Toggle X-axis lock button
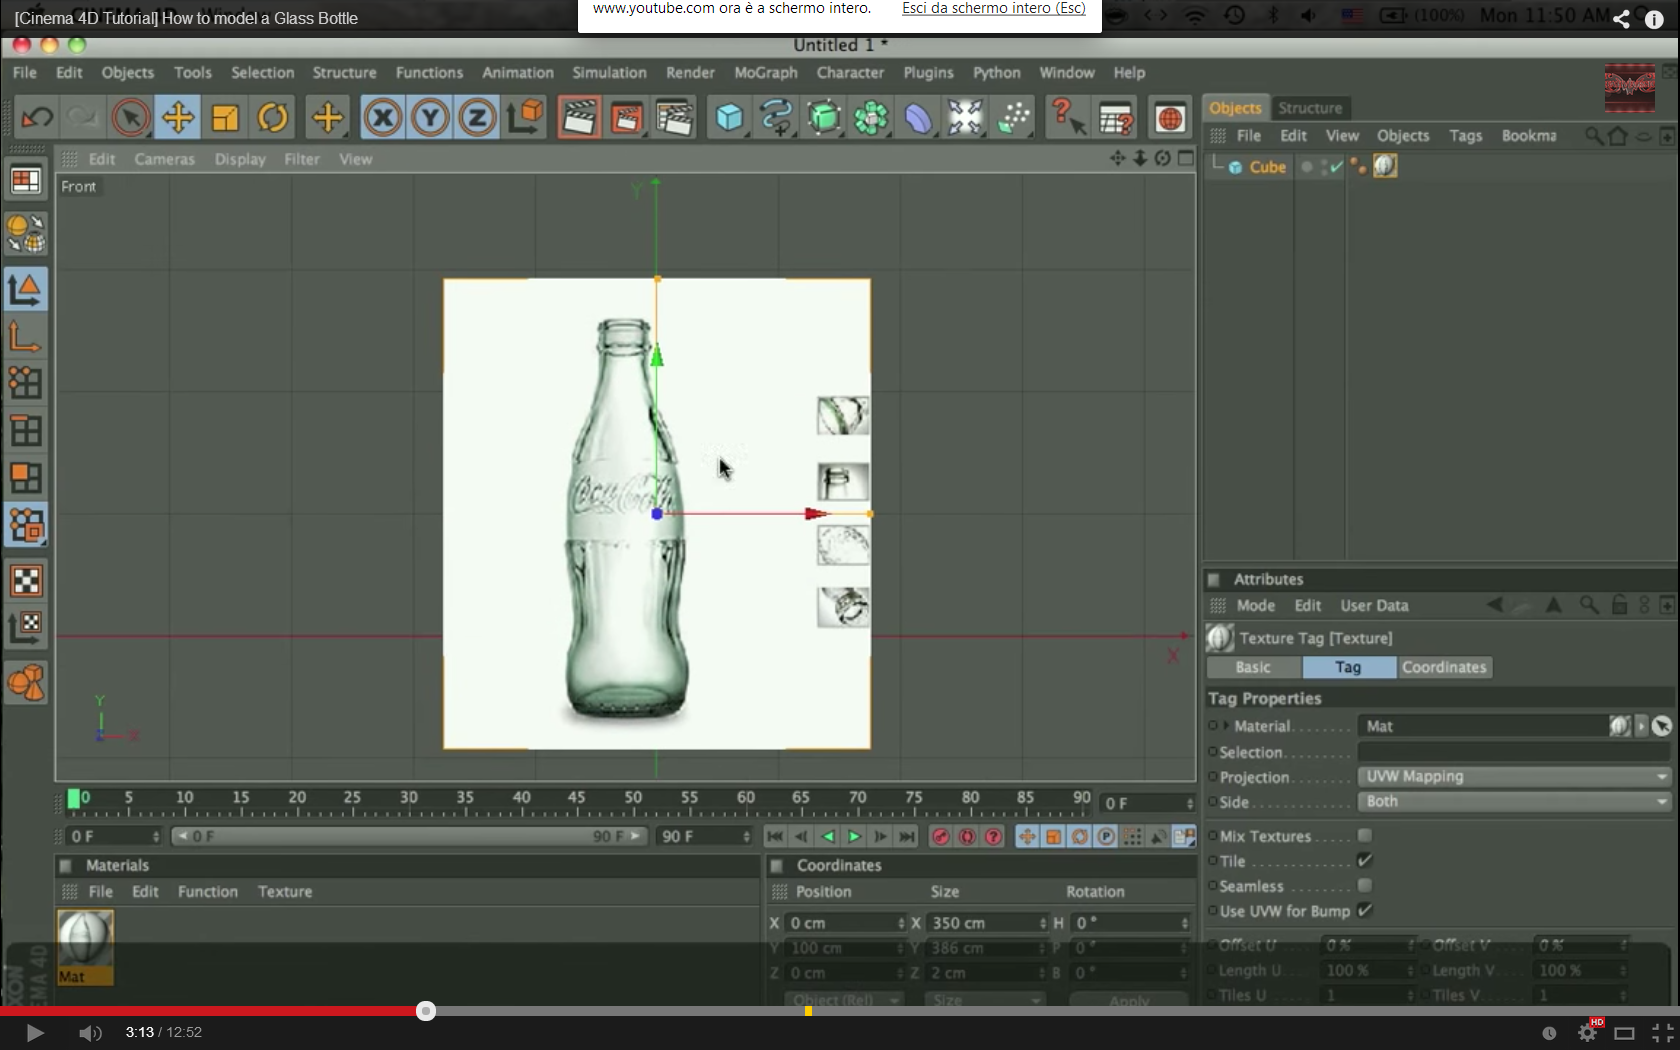The width and height of the screenshot is (1680, 1050). coord(382,118)
